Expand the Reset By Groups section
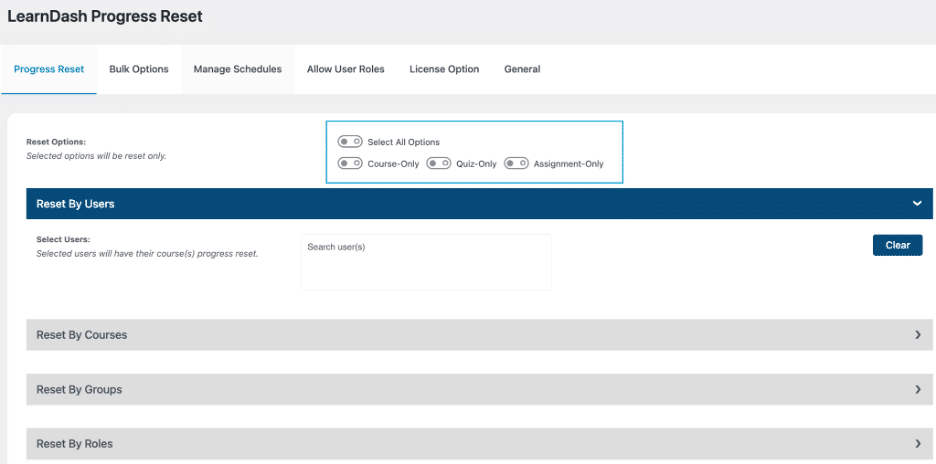The image size is (936, 464). click(x=479, y=389)
